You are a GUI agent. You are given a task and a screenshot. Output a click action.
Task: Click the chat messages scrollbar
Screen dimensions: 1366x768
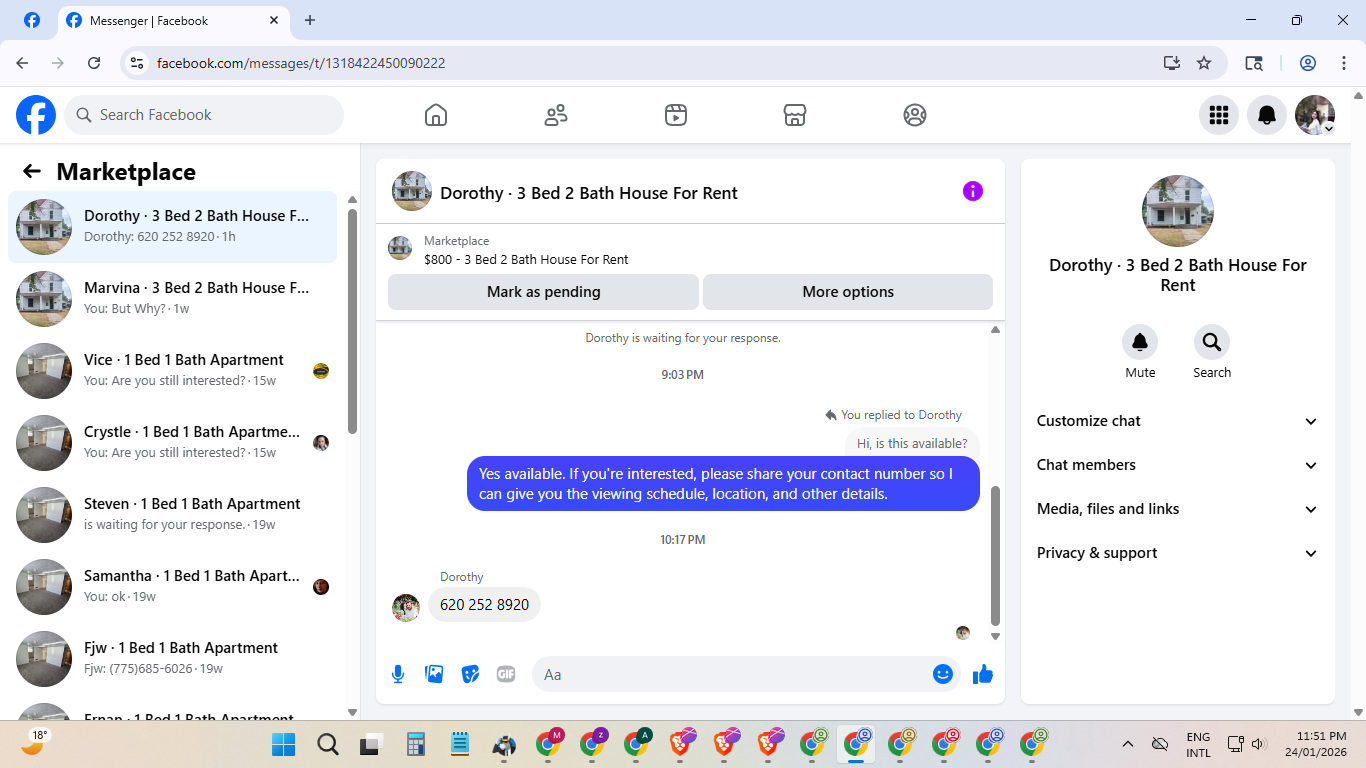coord(995,555)
